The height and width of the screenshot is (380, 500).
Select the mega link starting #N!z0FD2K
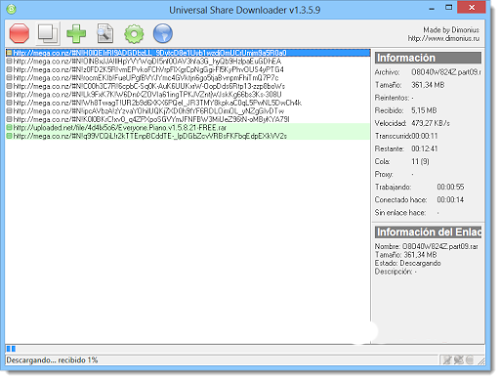(188, 70)
